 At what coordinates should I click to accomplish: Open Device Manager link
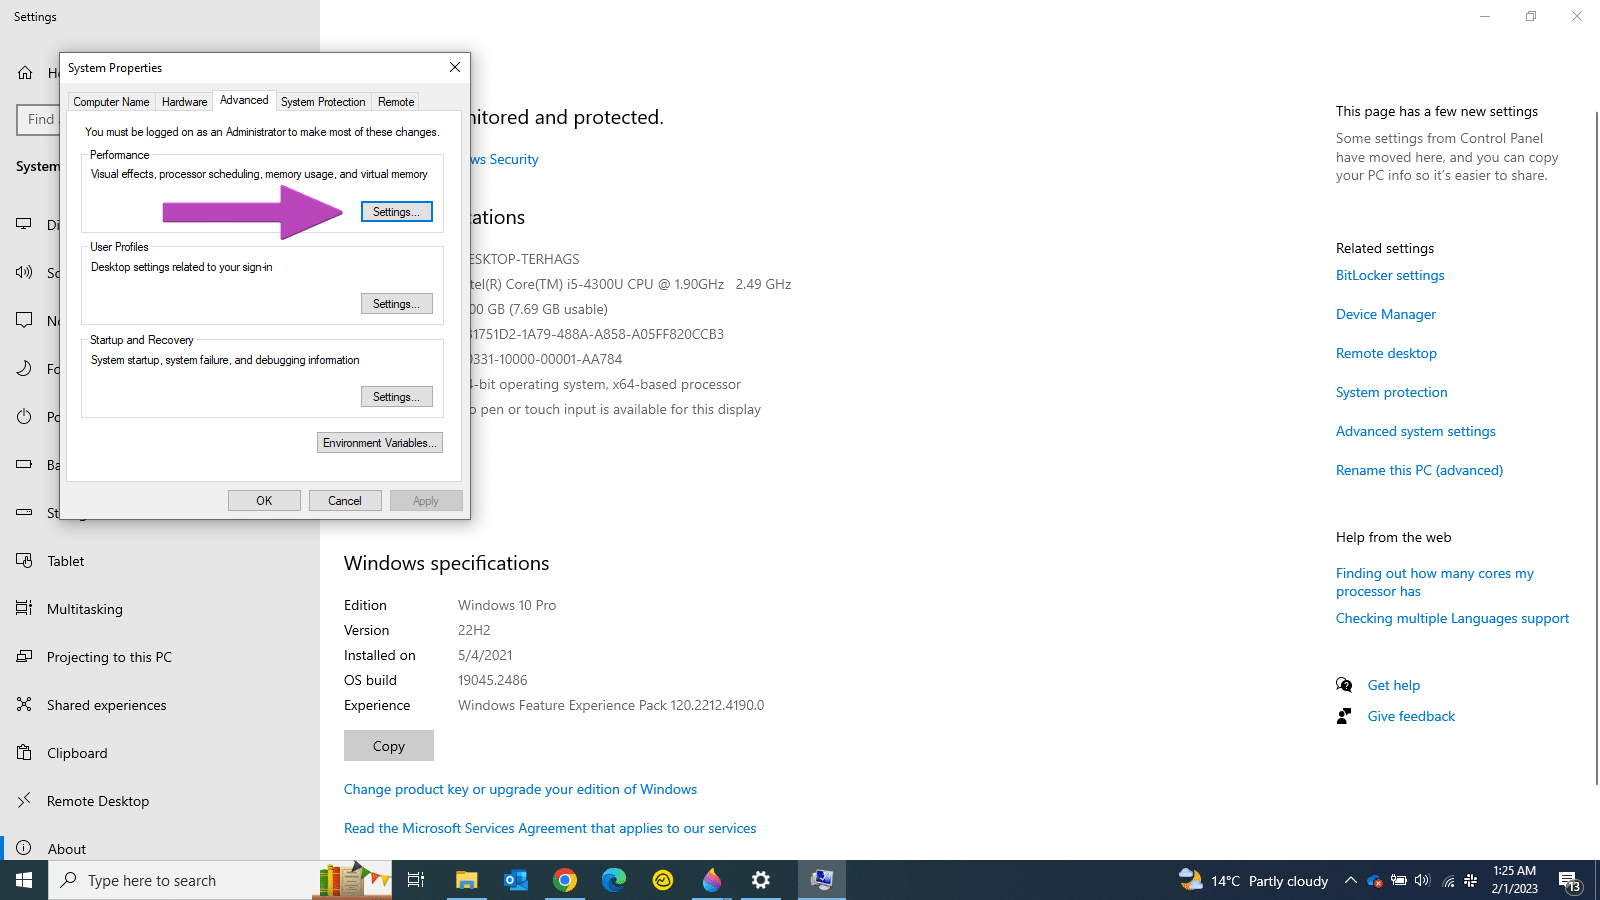[1385, 314]
